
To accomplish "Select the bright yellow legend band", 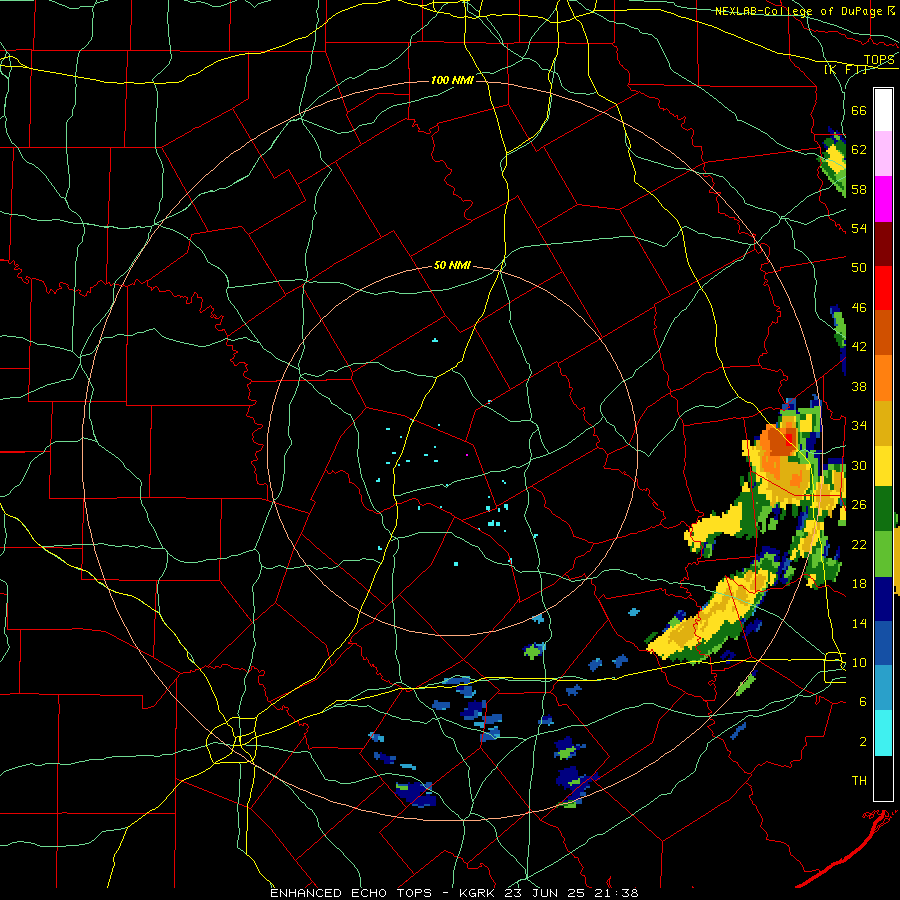I will pyautogui.click(x=883, y=466).
